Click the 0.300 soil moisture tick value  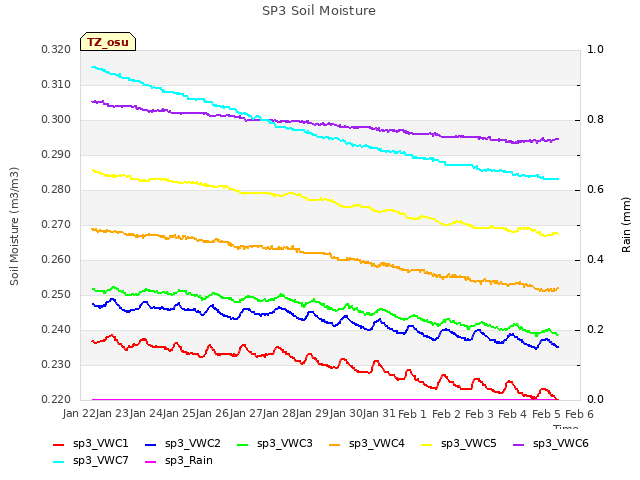56,120
